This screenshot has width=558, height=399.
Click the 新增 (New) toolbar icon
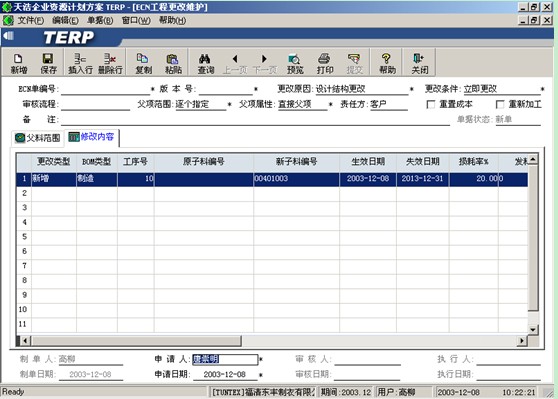[x=19, y=63]
